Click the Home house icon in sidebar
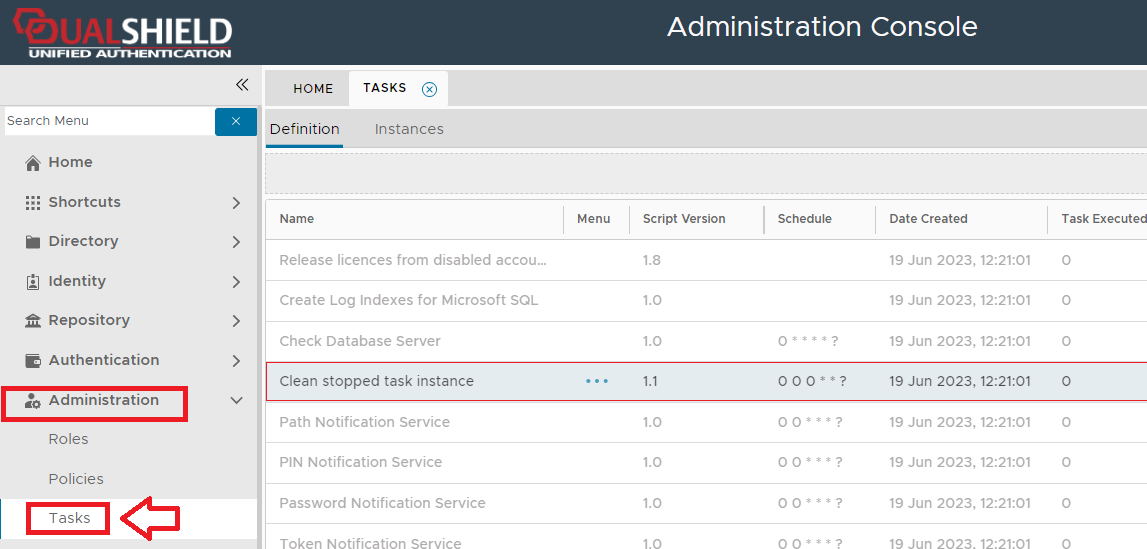This screenshot has width=1147, height=549. coord(33,163)
